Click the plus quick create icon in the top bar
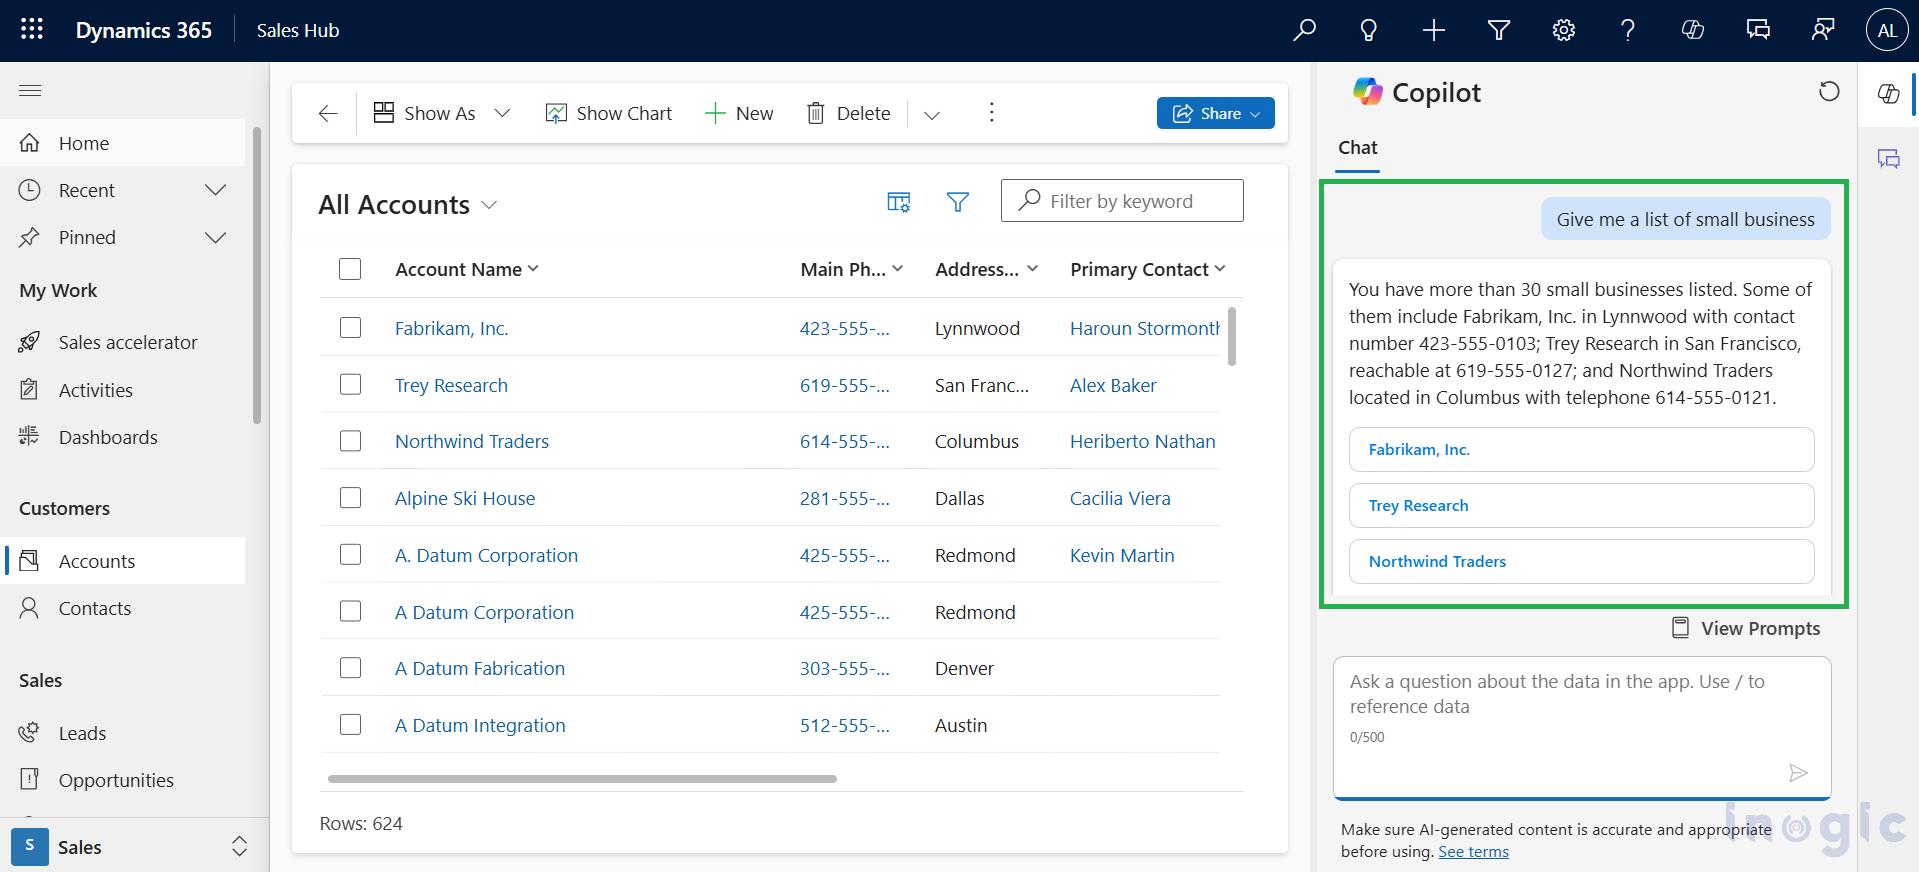The width and height of the screenshot is (1919, 872). pos(1434,30)
